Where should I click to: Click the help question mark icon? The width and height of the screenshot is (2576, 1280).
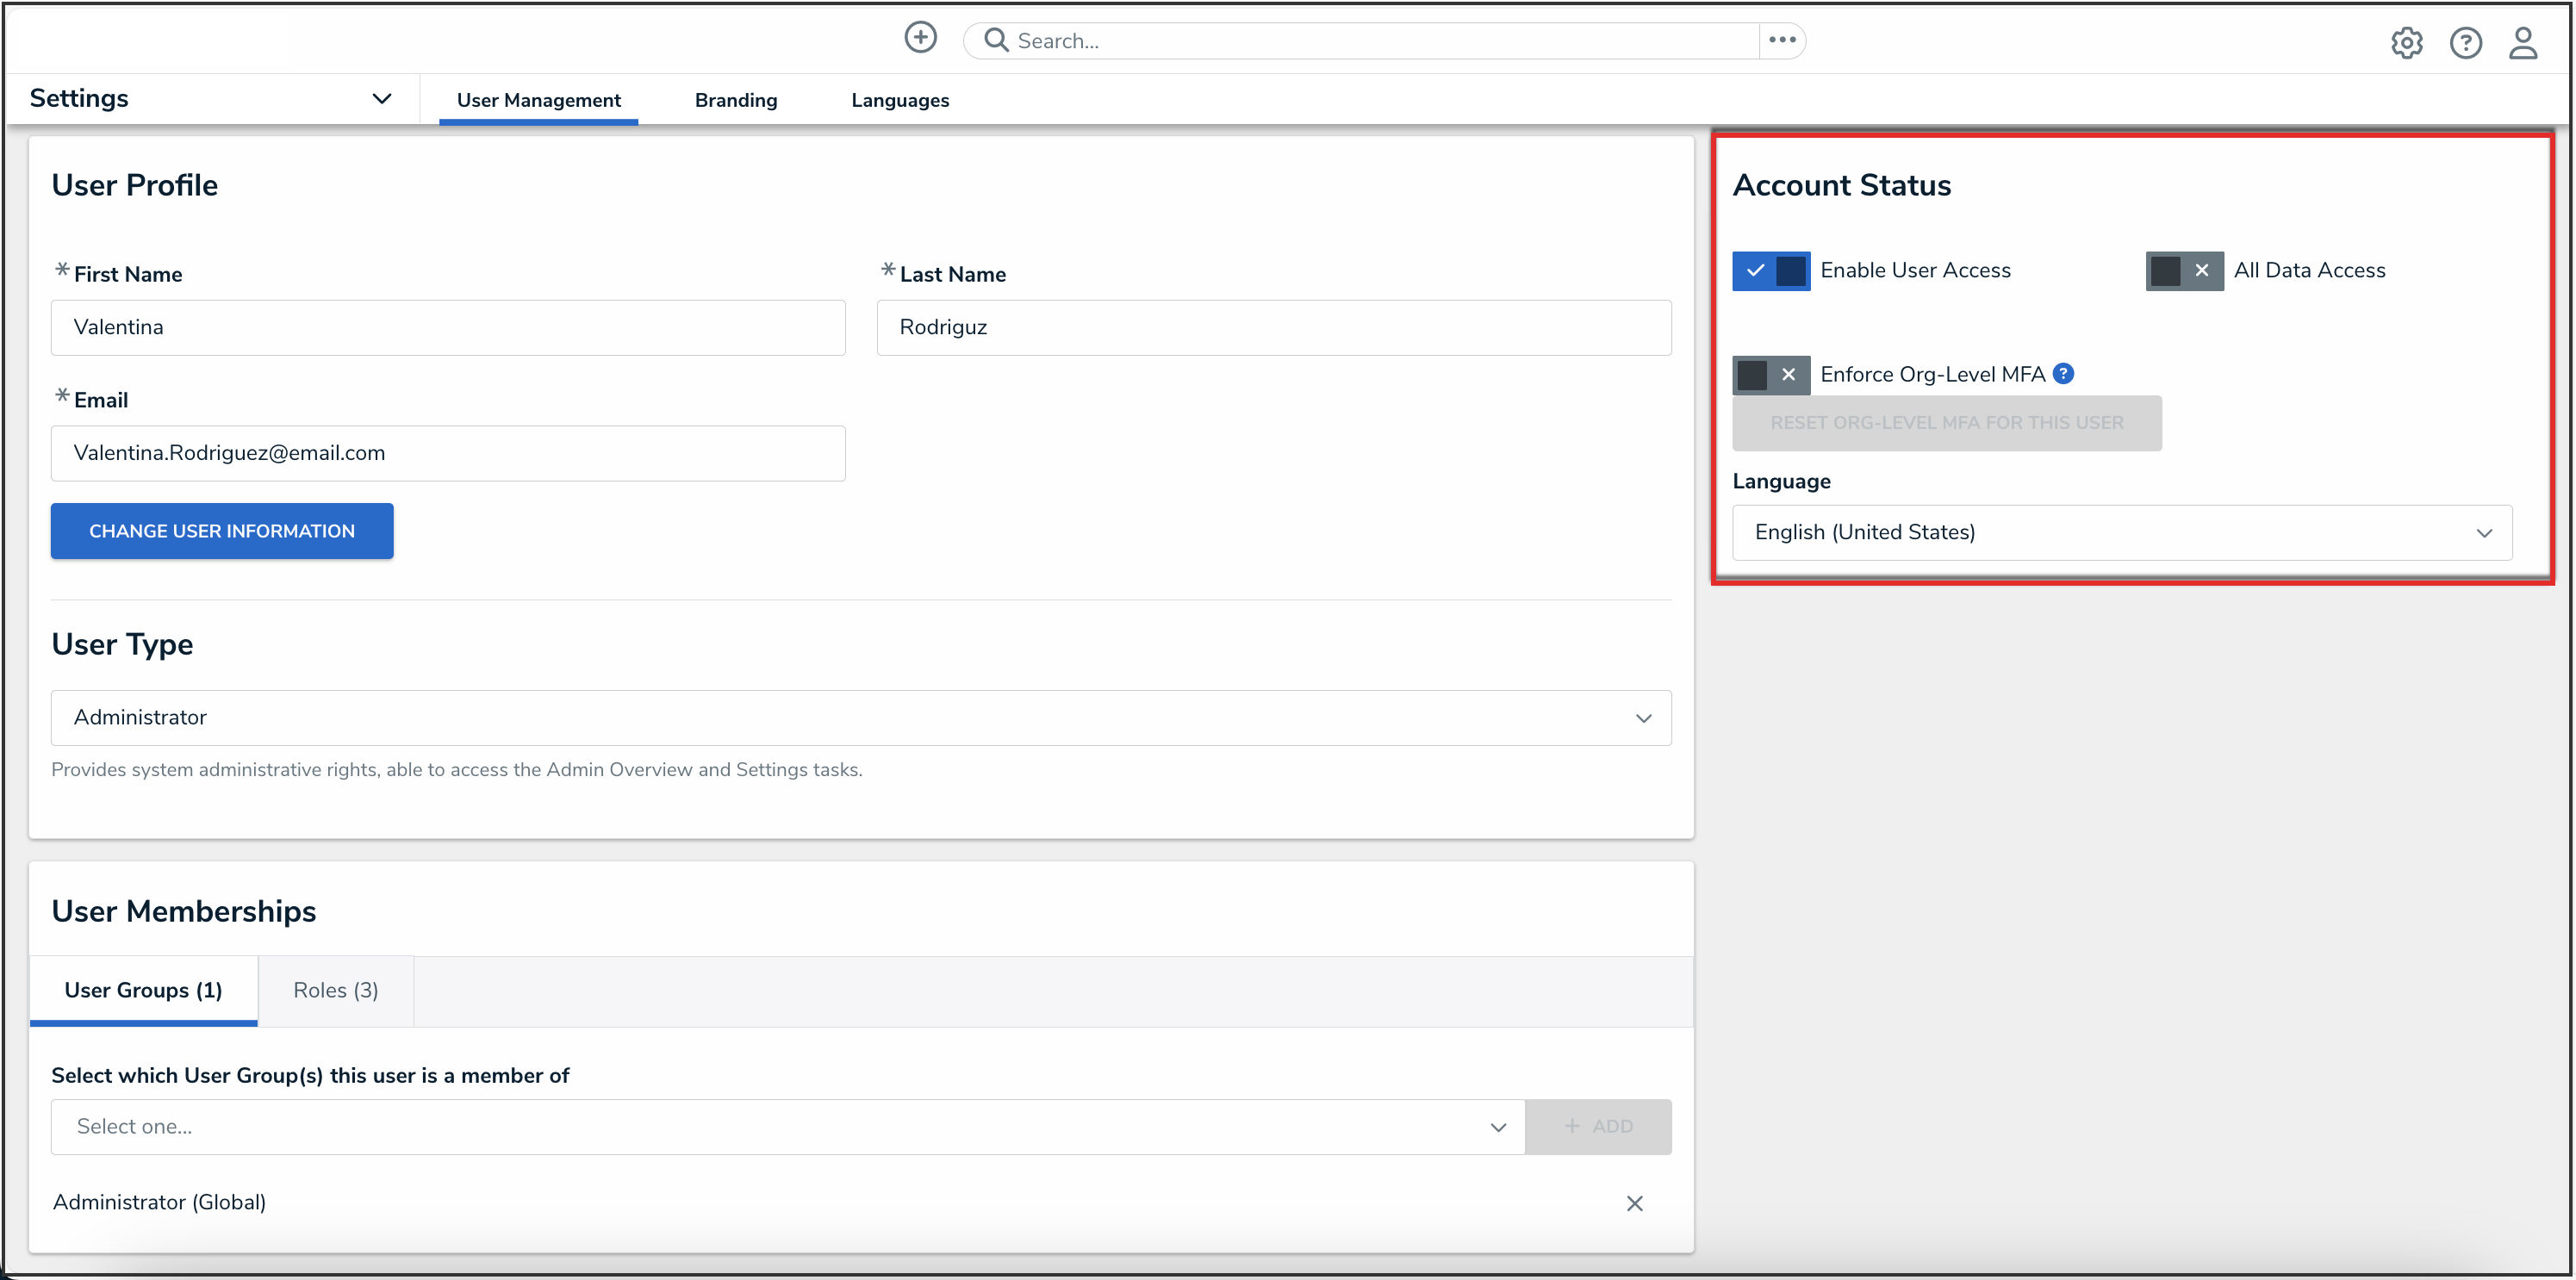(x=2465, y=43)
